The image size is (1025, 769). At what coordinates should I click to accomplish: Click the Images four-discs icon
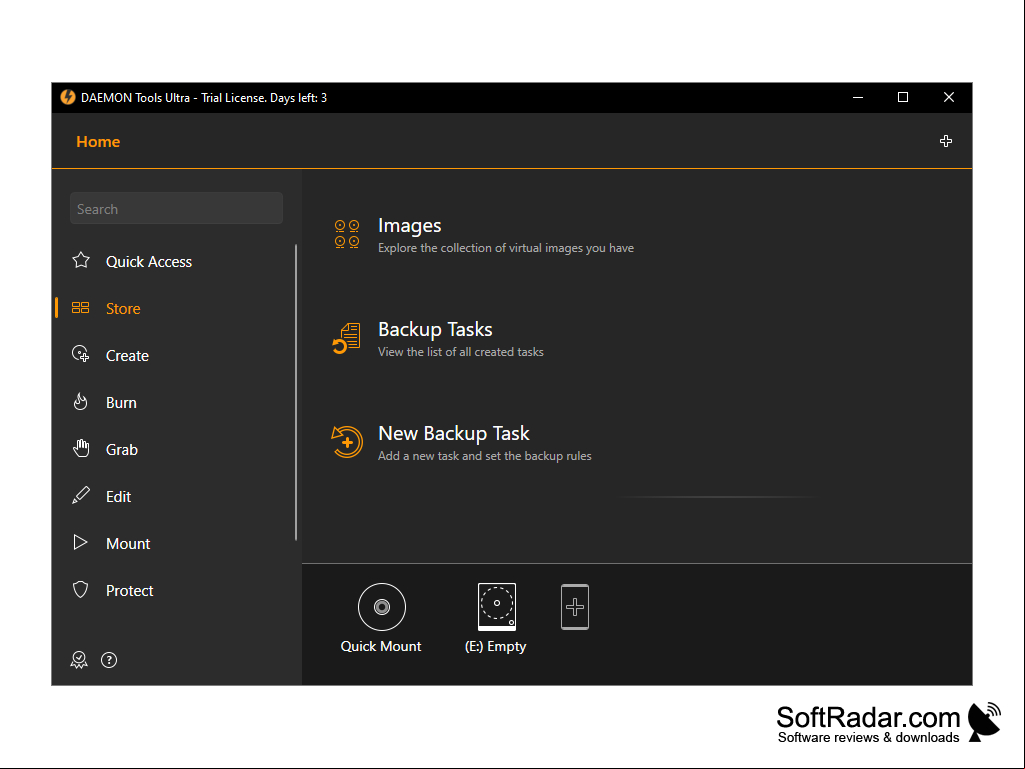346,234
